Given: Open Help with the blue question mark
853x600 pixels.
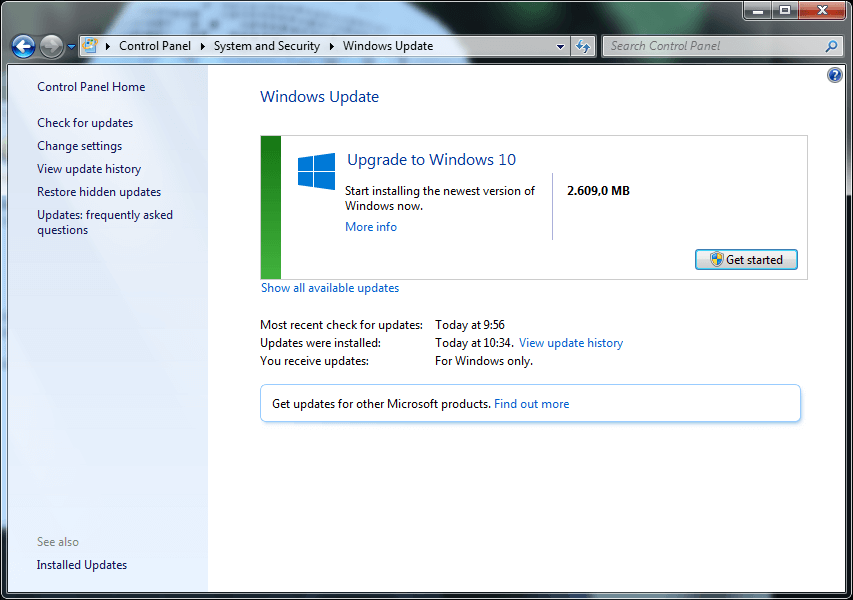Looking at the screenshot, I should click(835, 75).
